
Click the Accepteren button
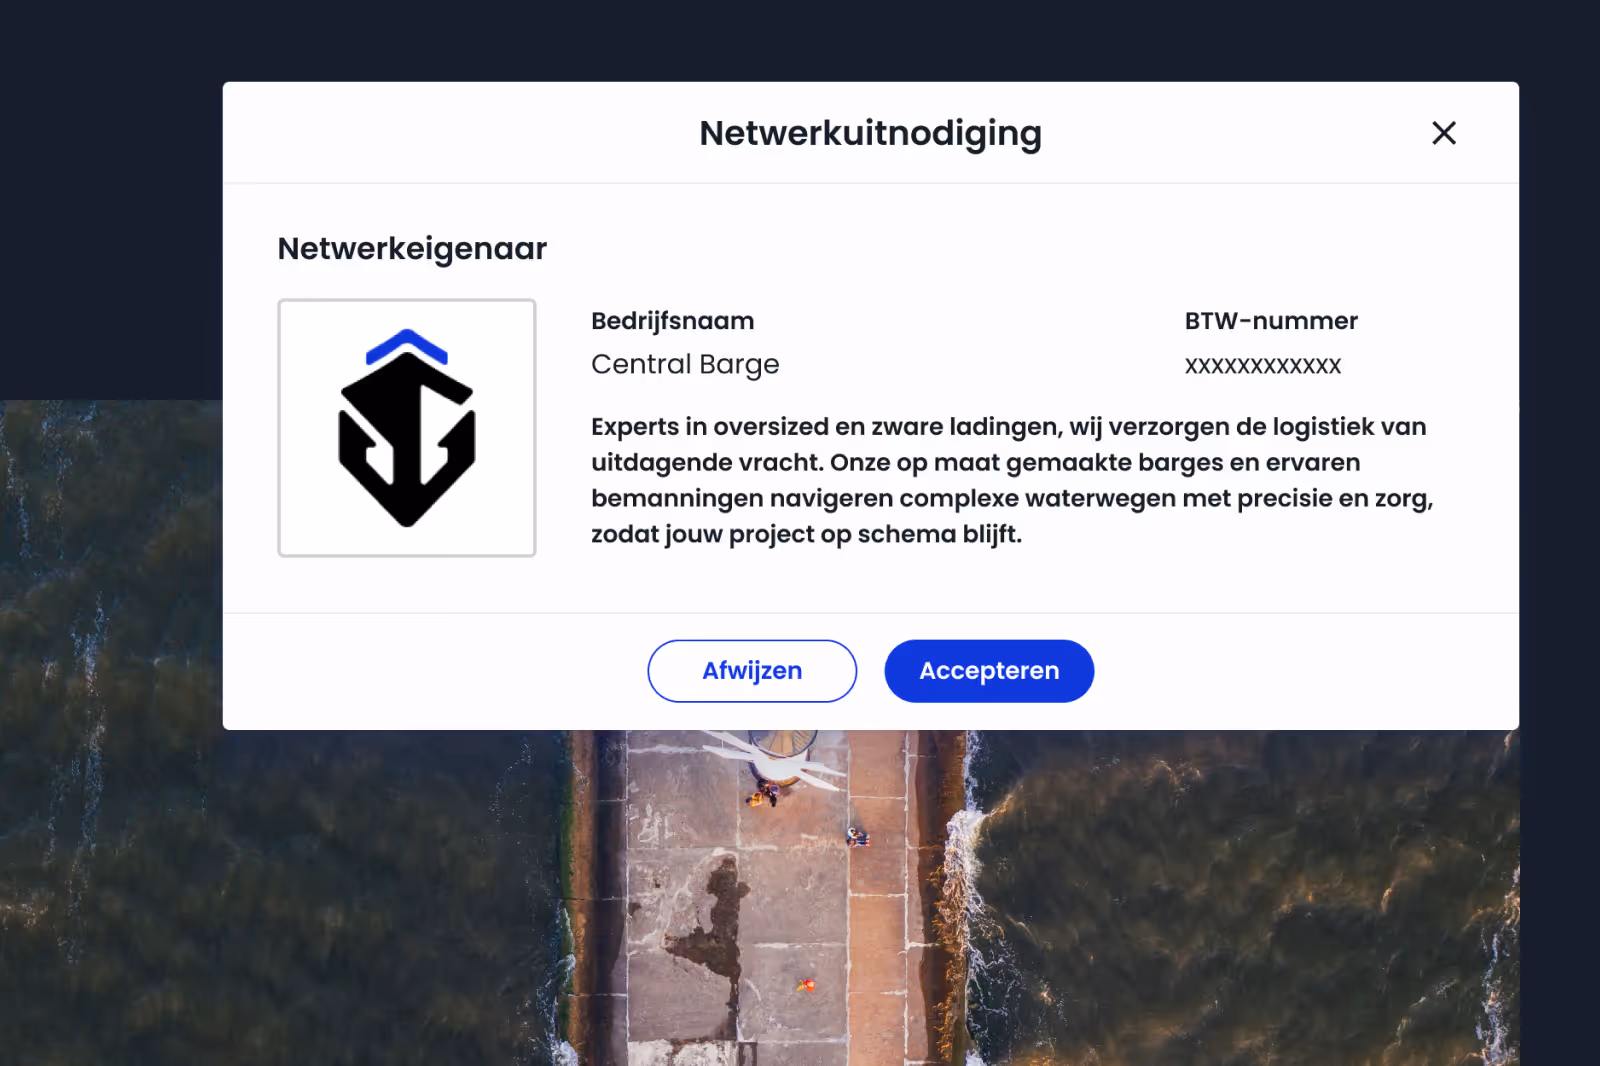point(989,671)
